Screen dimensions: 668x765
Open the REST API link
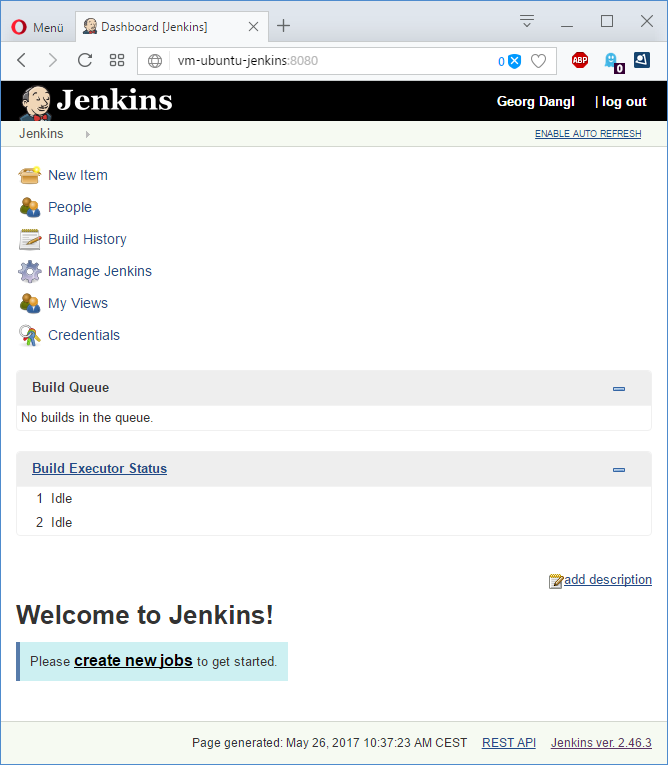509,743
